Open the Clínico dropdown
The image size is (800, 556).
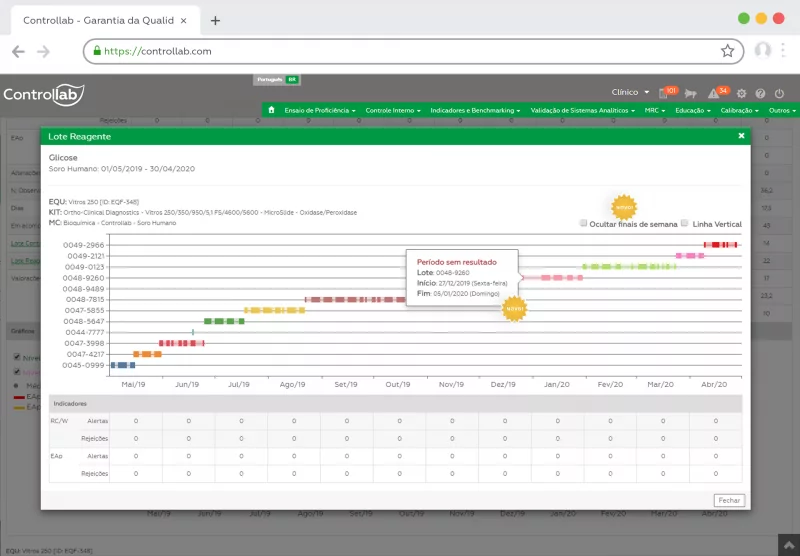coord(630,92)
